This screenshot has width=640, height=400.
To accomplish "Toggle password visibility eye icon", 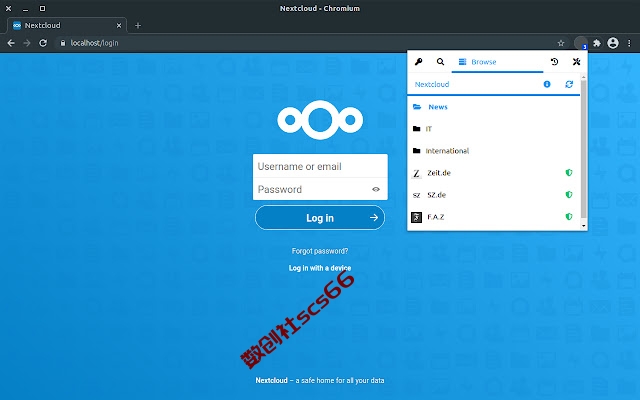I will (376, 189).
